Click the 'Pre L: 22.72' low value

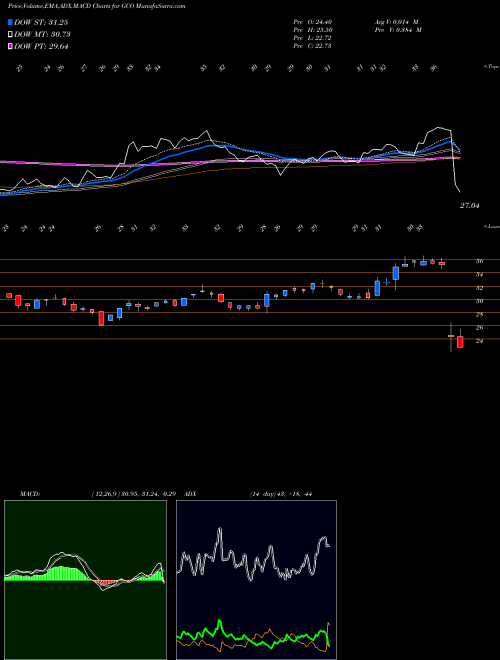(x=312, y=38)
